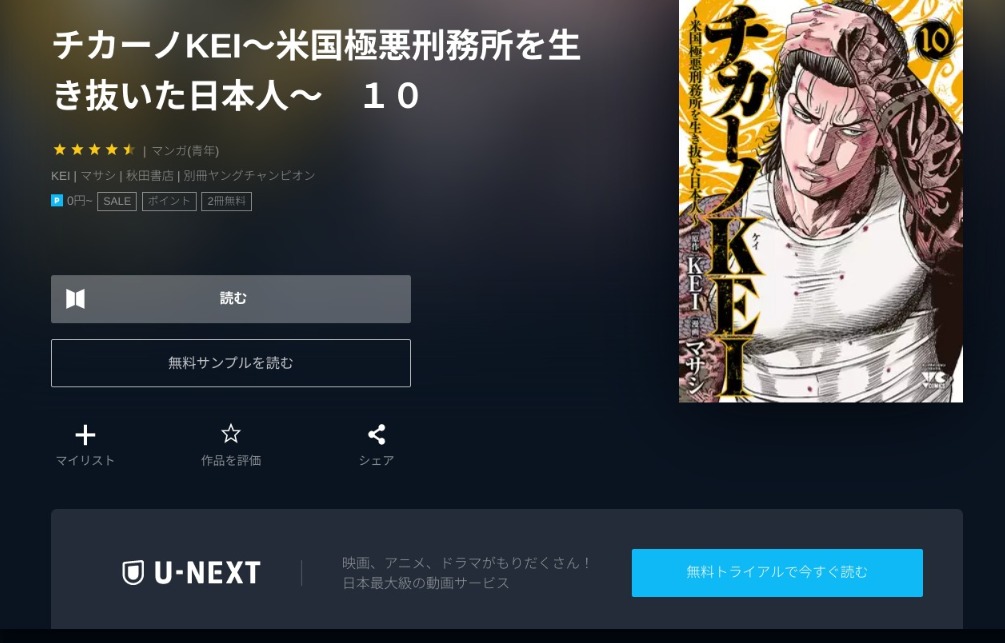Click the volume 10 badge on cover
The height and width of the screenshot is (643, 1005).
tap(933, 40)
